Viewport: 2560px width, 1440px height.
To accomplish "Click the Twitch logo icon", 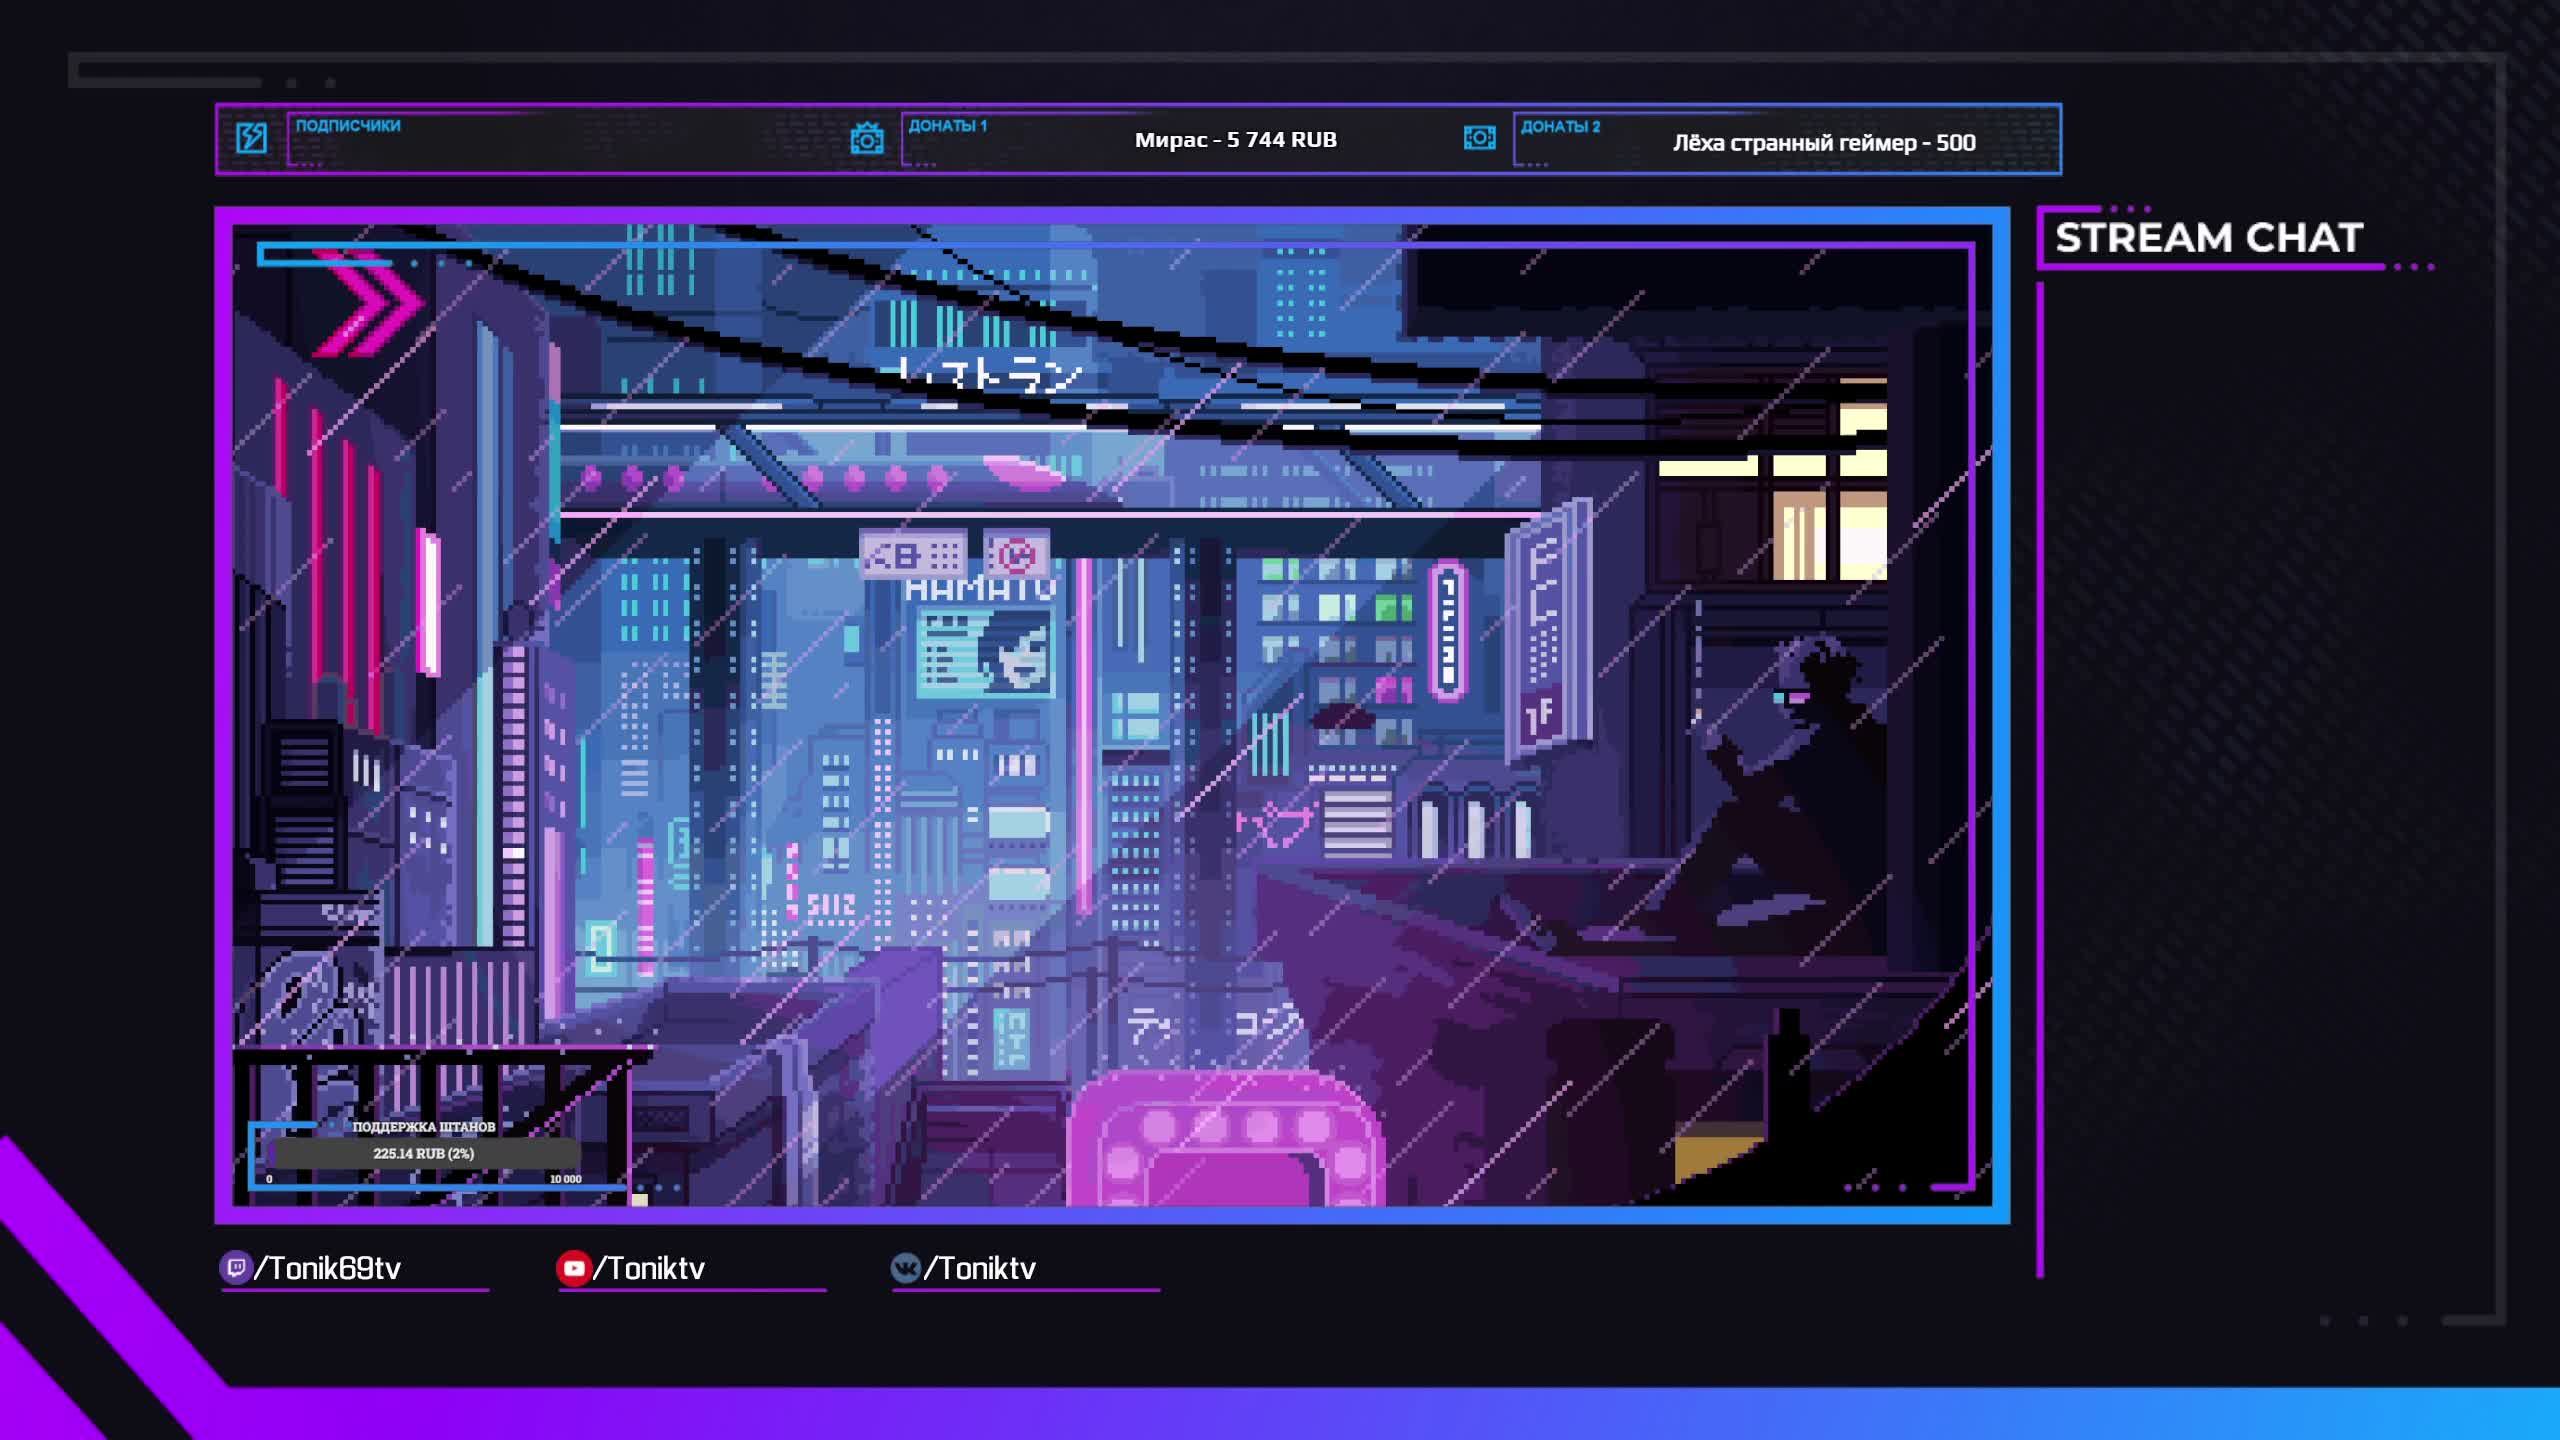I will (236, 1268).
